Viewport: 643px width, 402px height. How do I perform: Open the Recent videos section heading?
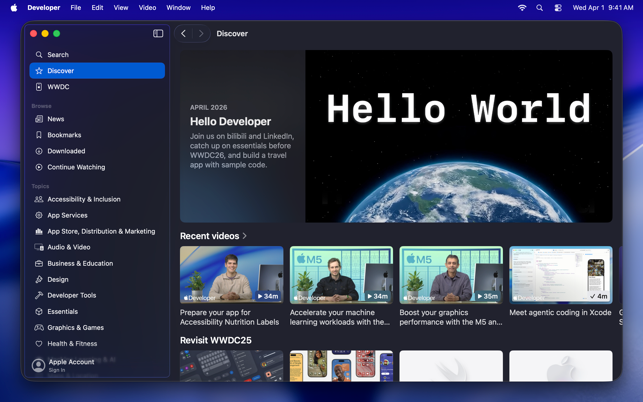pyautogui.click(x=210, y=236)
